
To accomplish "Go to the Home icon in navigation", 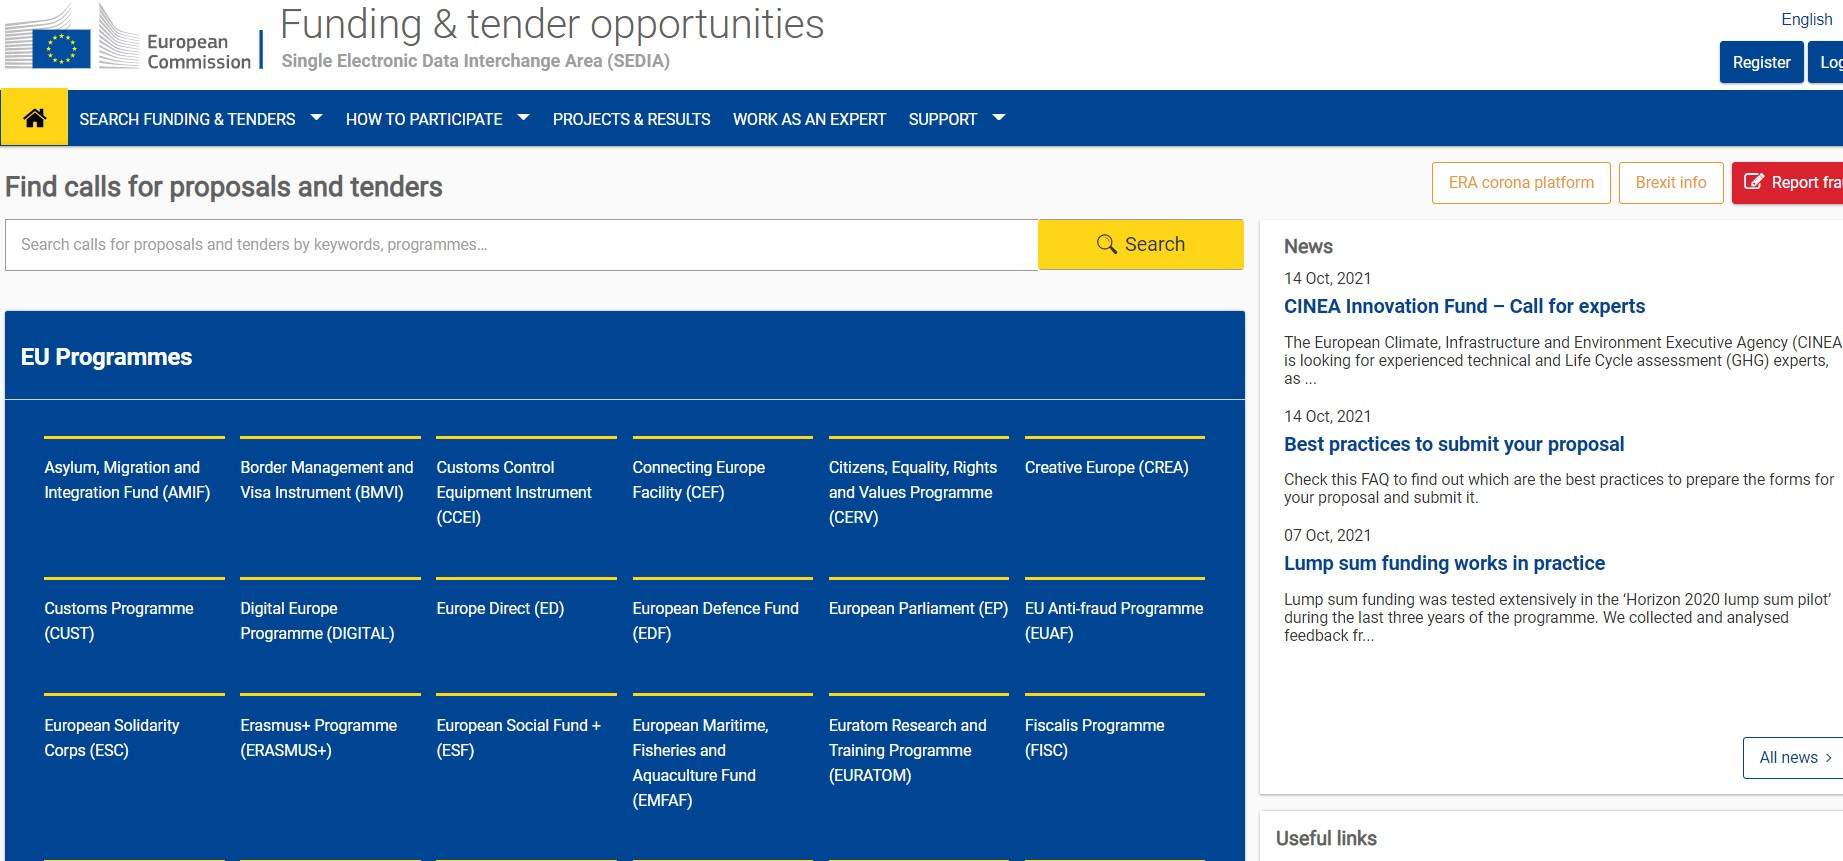I will pos(35,118).
